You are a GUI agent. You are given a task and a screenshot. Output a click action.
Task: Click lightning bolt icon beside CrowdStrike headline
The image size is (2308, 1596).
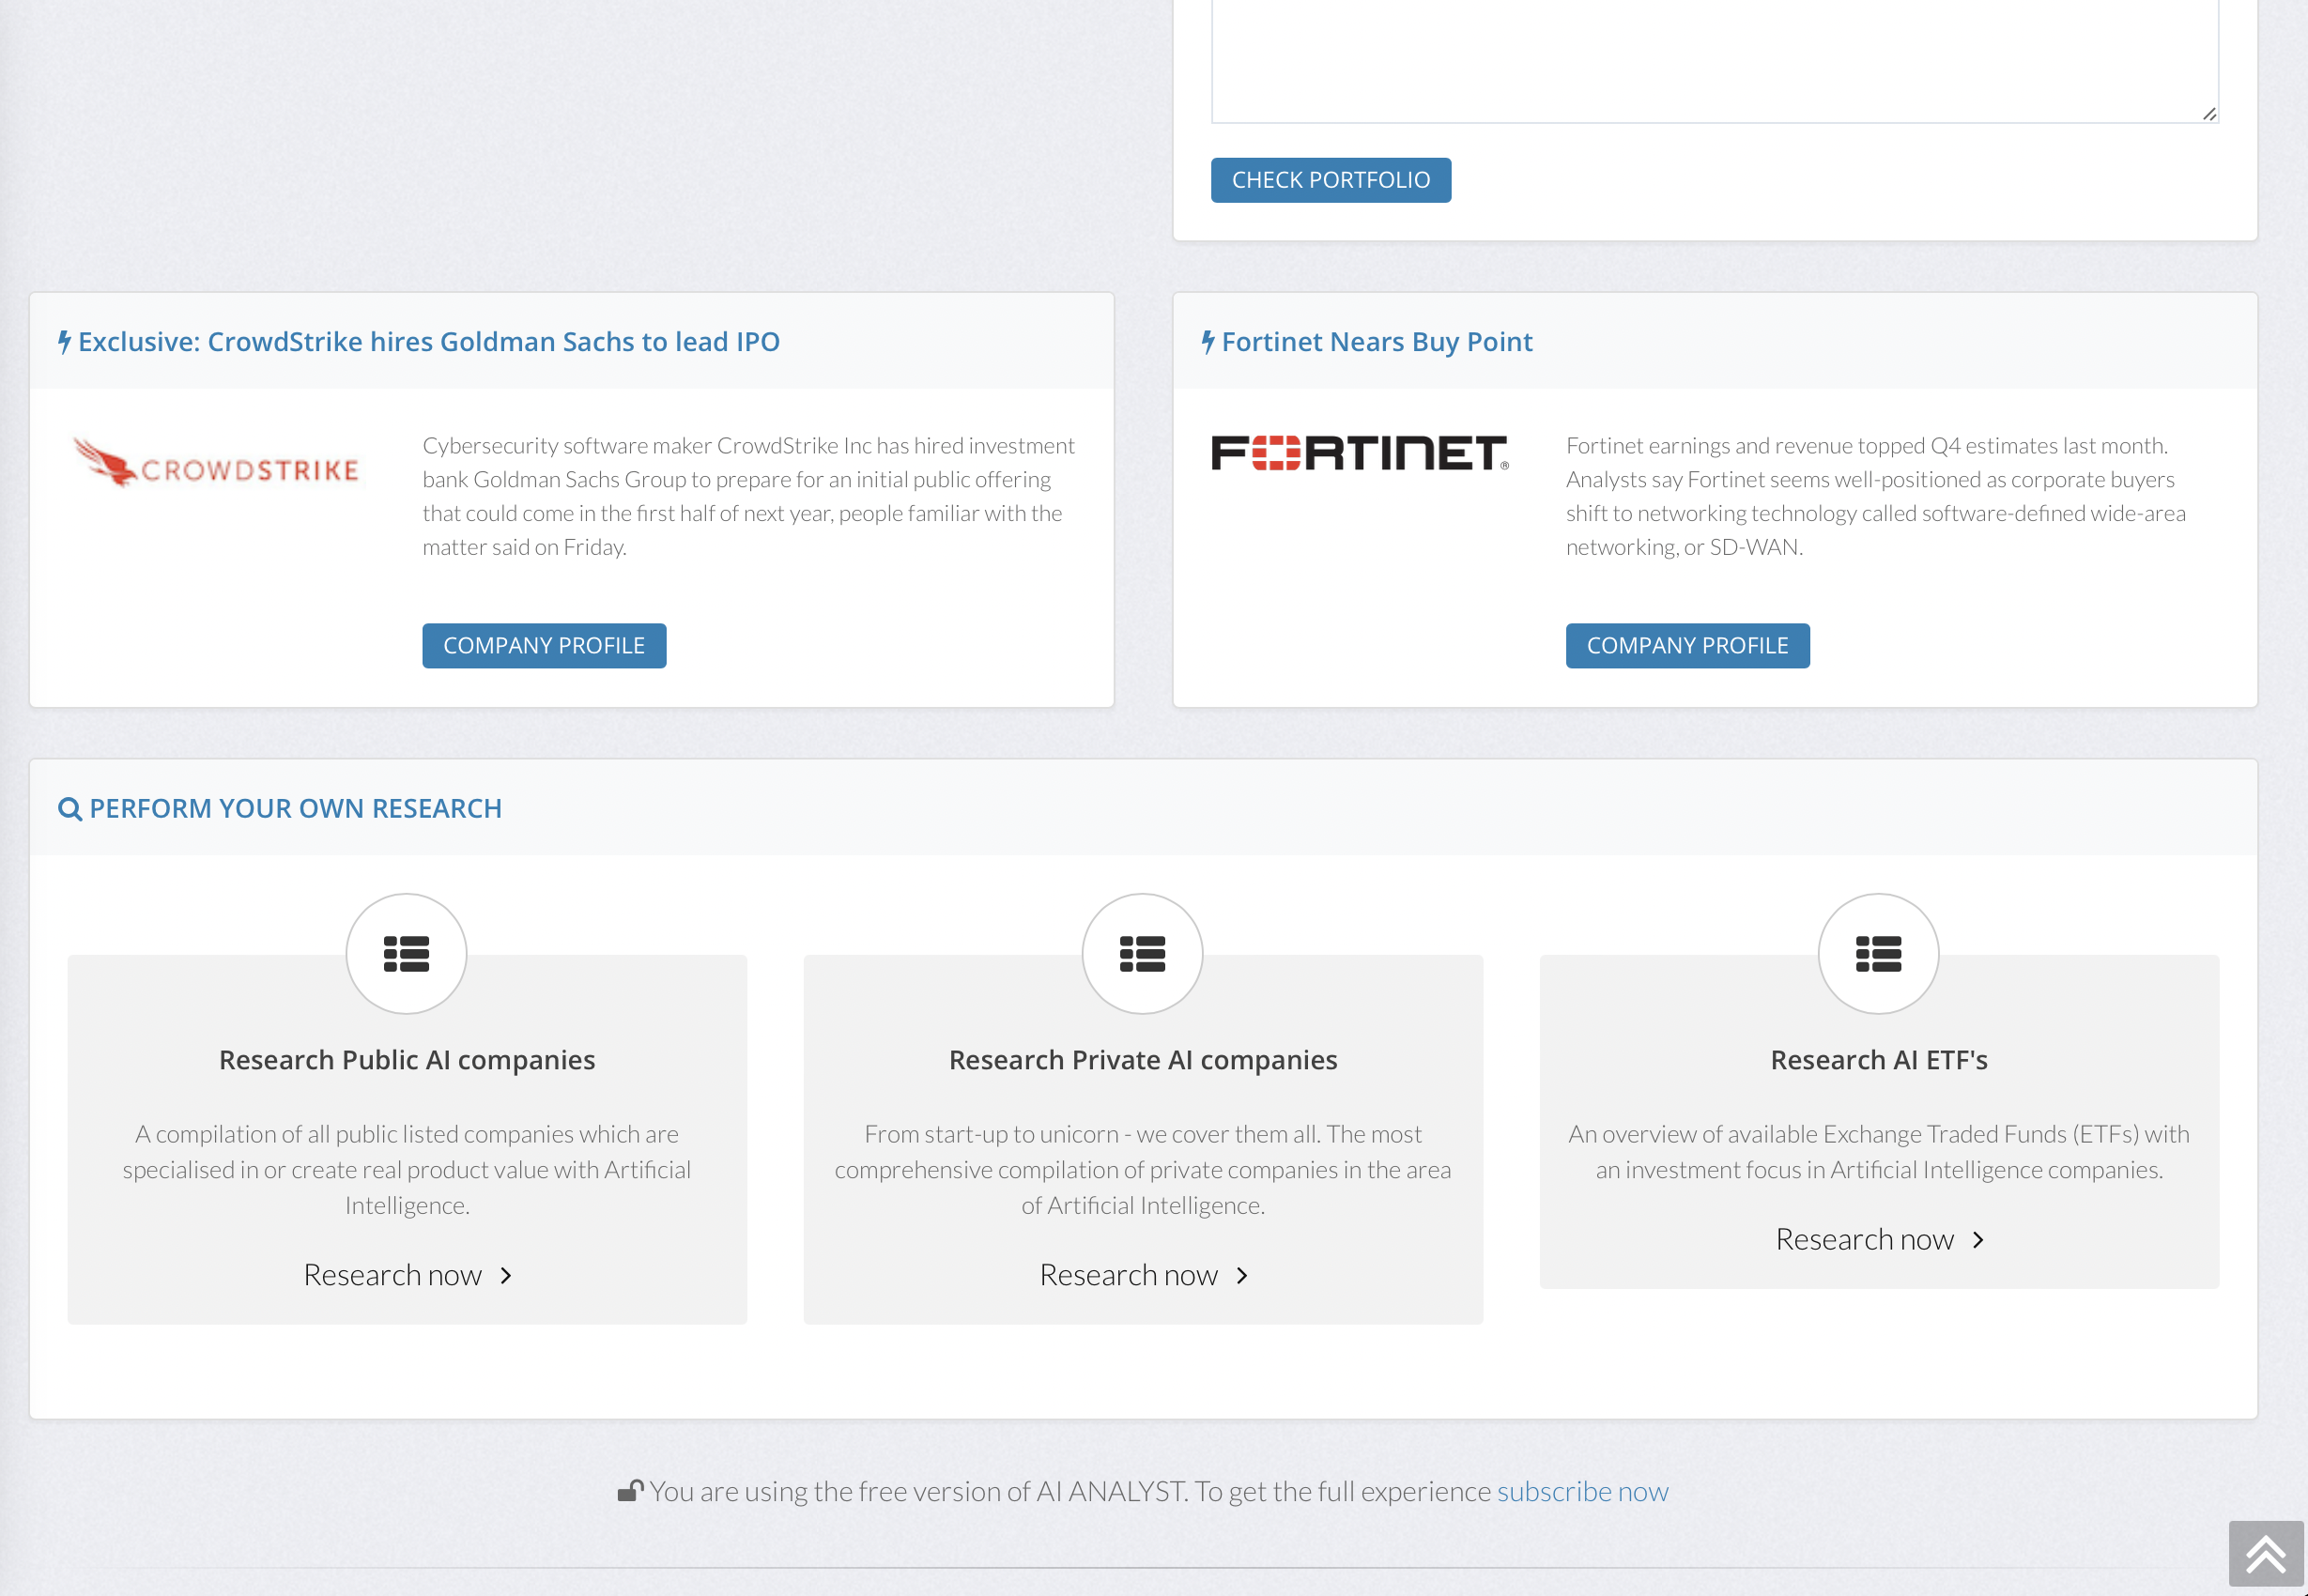65,342
